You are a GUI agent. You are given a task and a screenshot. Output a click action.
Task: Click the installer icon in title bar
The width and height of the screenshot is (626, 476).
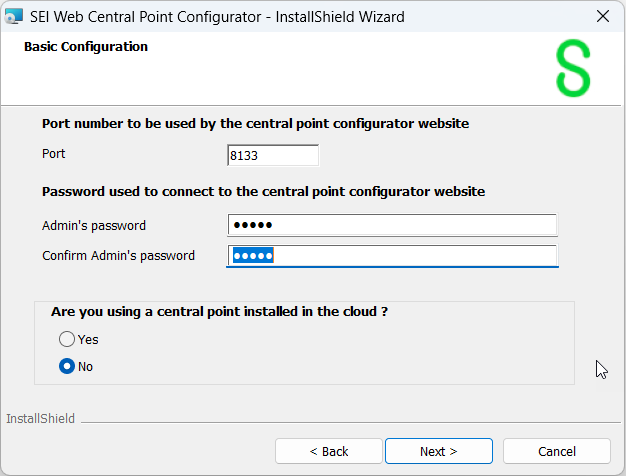tap(15, 16)
